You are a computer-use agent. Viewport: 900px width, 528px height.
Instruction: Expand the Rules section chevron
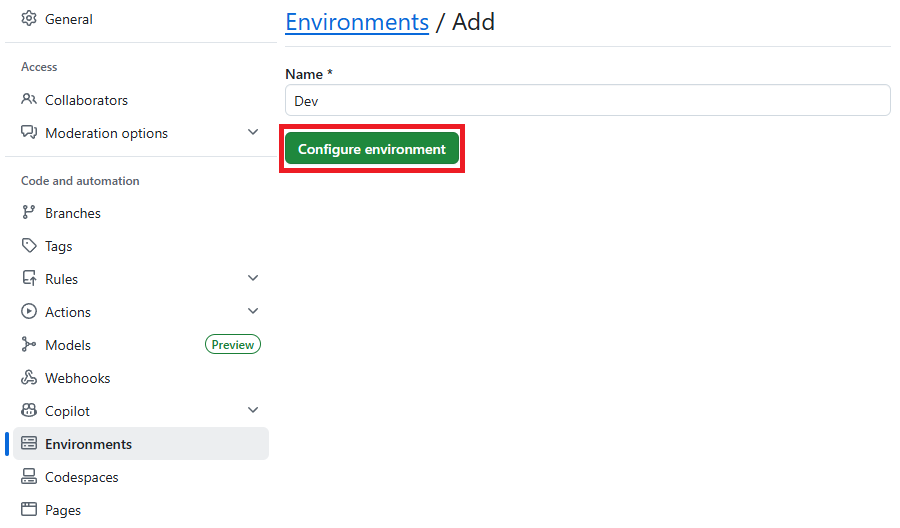[253, 278]
